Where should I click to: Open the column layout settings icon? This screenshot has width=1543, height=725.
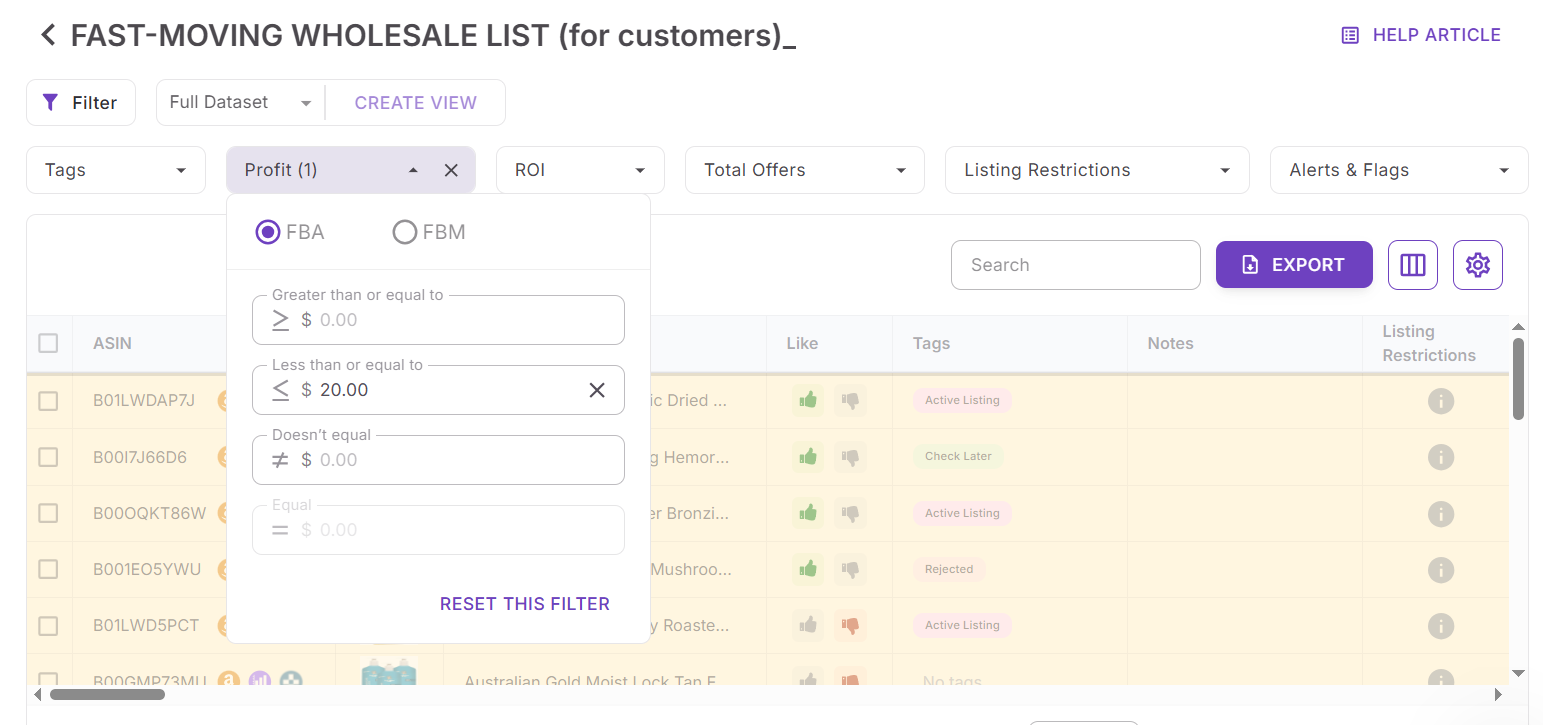coord(1412,265)
